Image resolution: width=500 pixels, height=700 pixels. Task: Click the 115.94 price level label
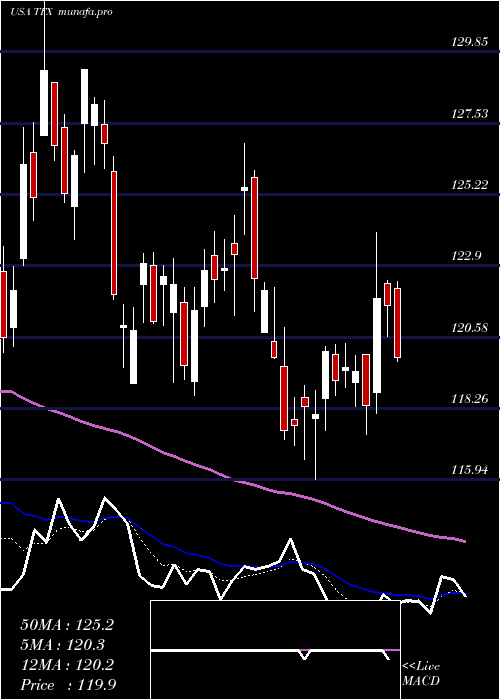(x=470, y=470)
